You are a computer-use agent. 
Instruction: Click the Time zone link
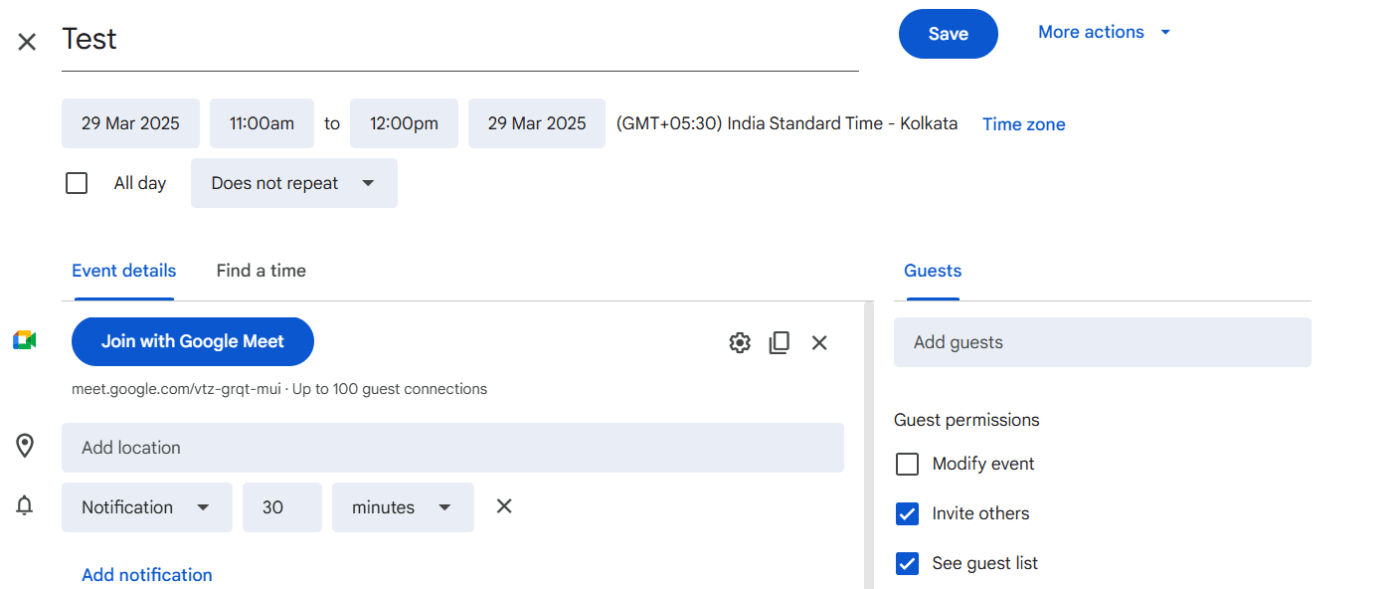pos(1023,123)
